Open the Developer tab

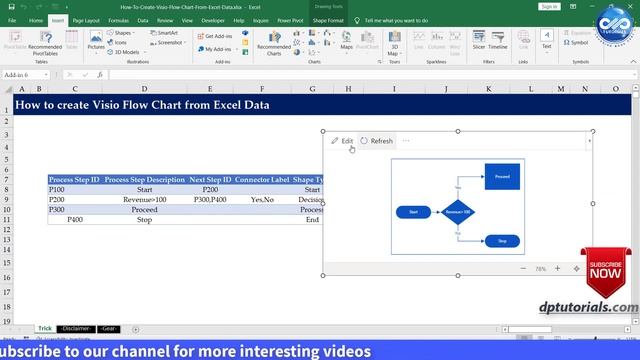tap(213, 20)
